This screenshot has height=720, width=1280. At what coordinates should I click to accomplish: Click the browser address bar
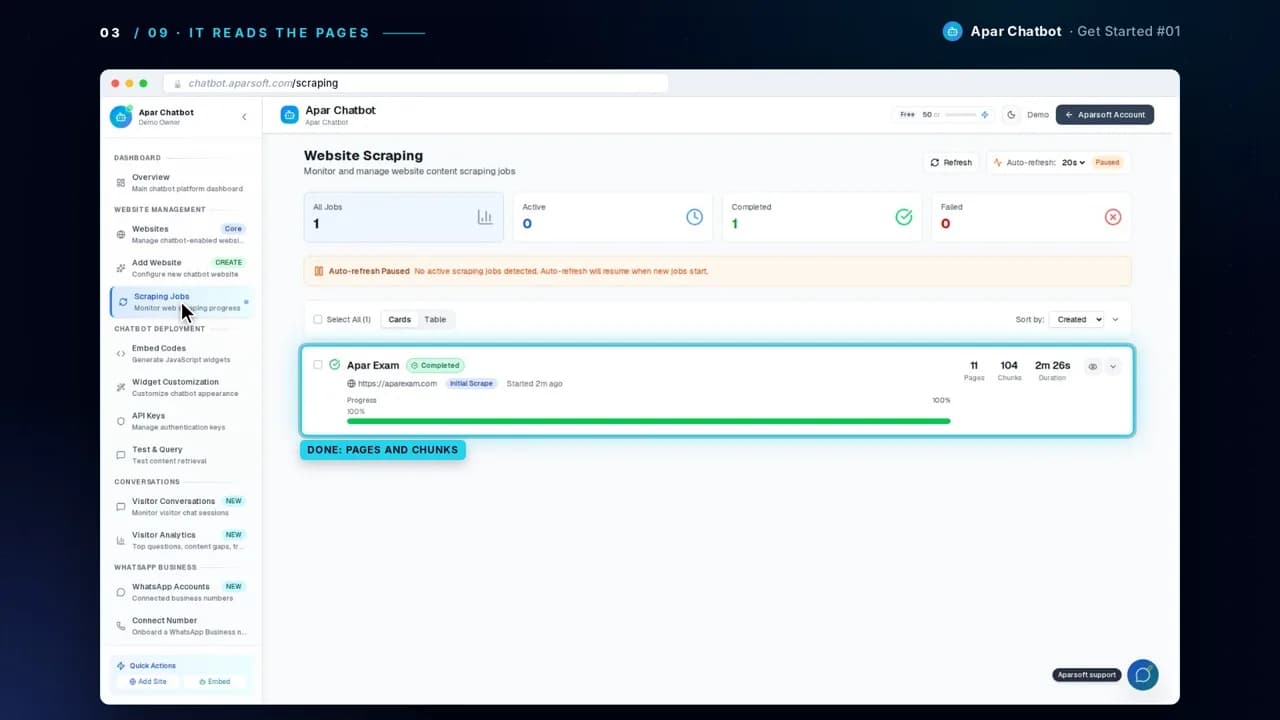coord(416,84)
